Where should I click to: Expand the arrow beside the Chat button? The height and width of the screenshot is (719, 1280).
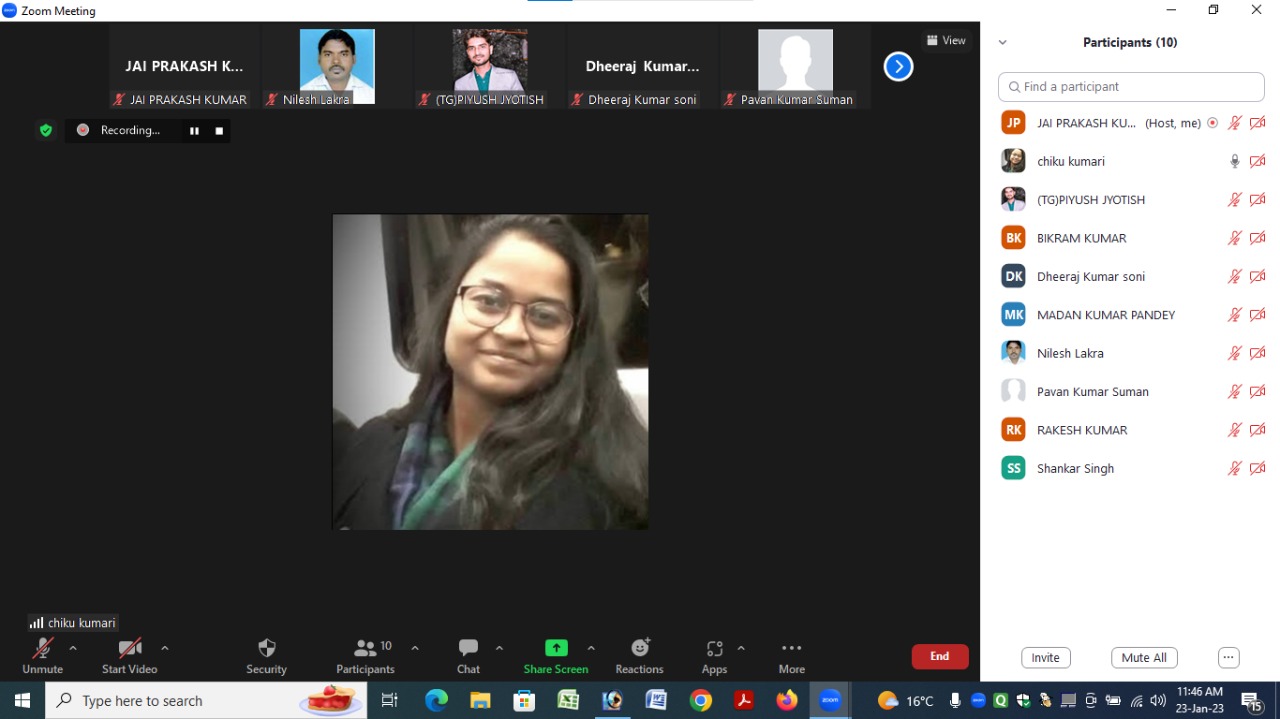coord(499,648)
